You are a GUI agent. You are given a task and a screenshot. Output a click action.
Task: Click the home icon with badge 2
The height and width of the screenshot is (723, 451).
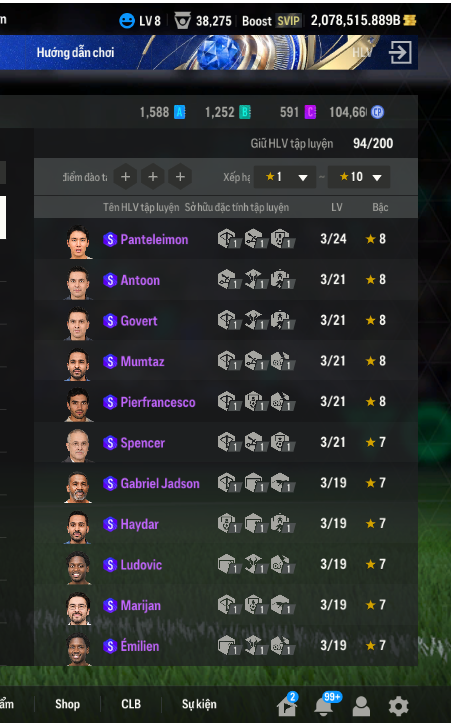287,705
